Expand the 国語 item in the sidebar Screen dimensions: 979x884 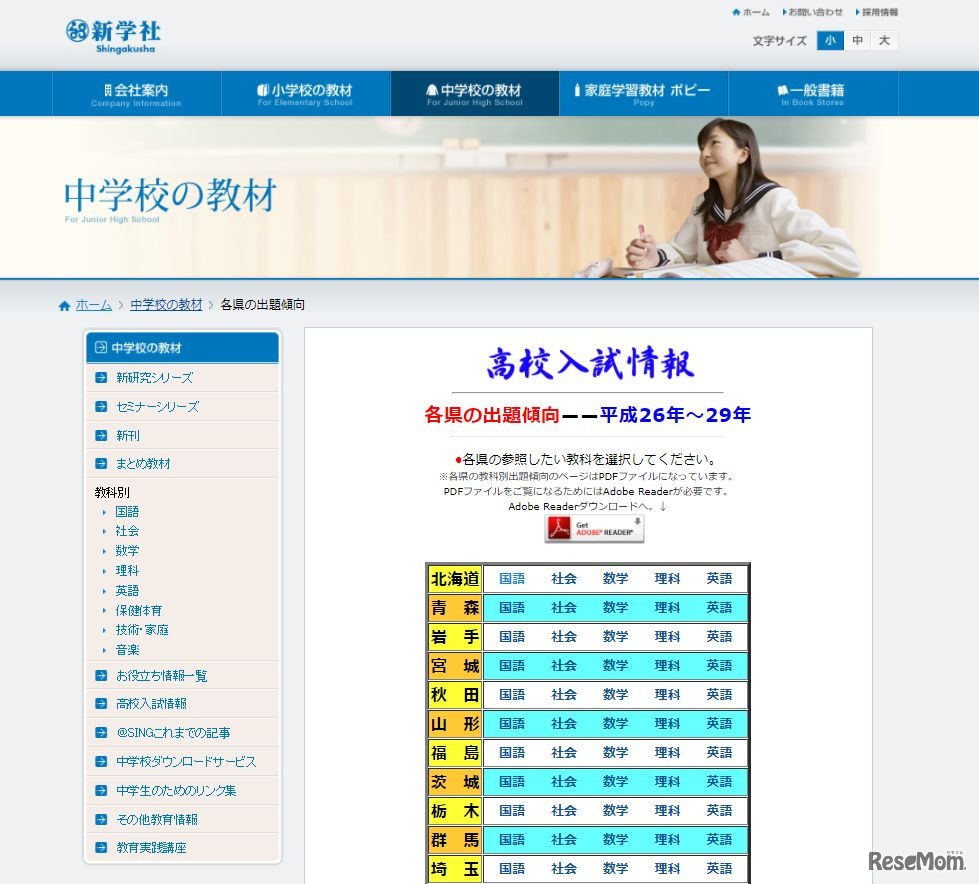click(x=126, y=512)
